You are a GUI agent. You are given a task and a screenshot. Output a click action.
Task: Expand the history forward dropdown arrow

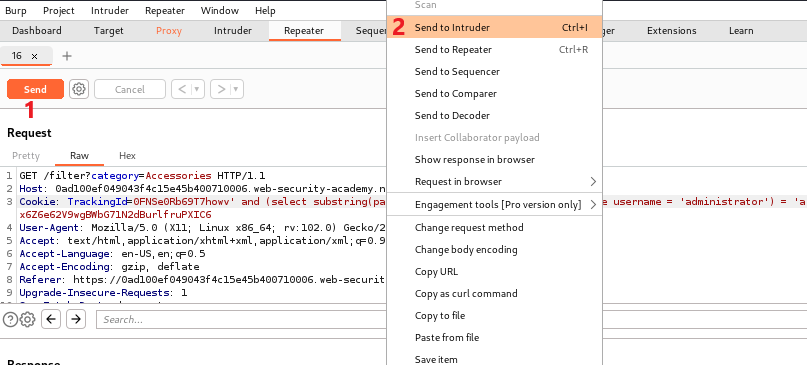tap(236, 89)
